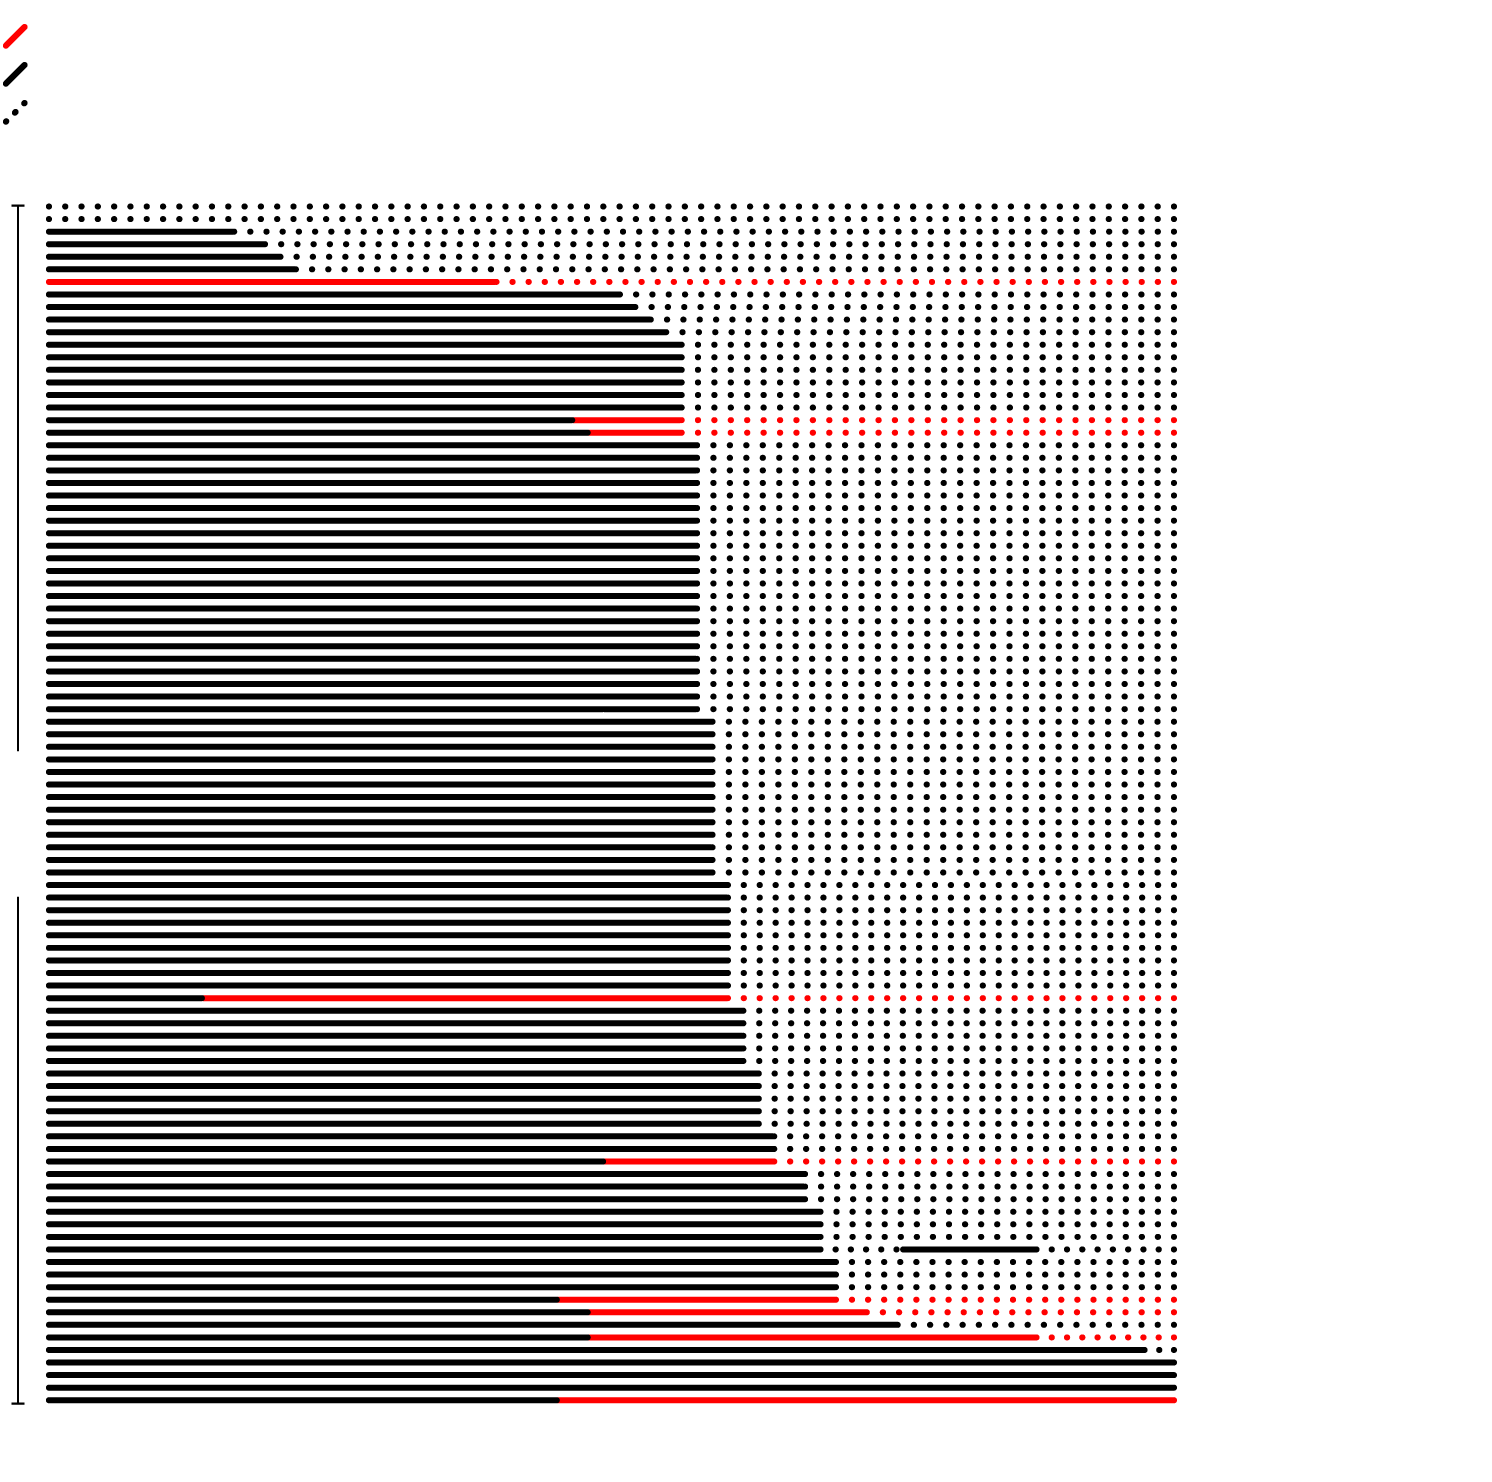Image resolution: width=1492 pixels, height=1482 pixels.
Task: Click the black solid line legend icon
Action: [15, 74]
